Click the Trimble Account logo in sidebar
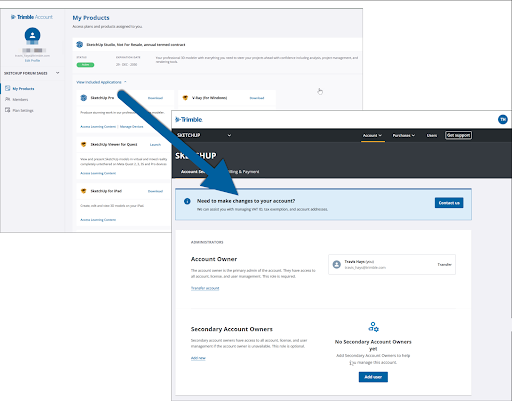Screen dimensions: 512x401 click(32, 17)
